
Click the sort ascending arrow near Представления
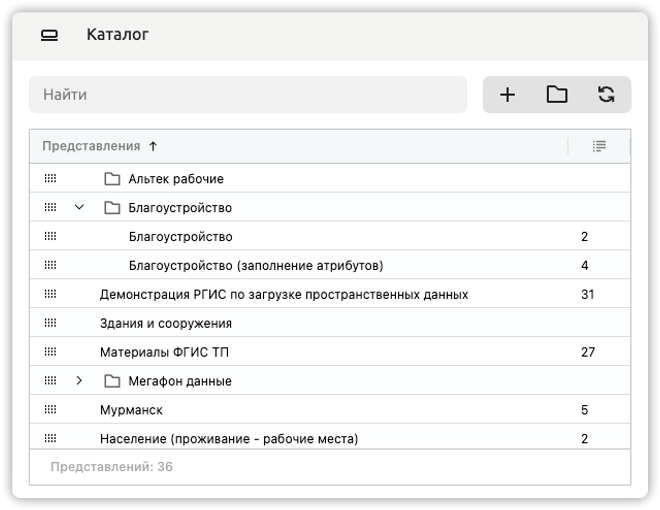(153, 146)
